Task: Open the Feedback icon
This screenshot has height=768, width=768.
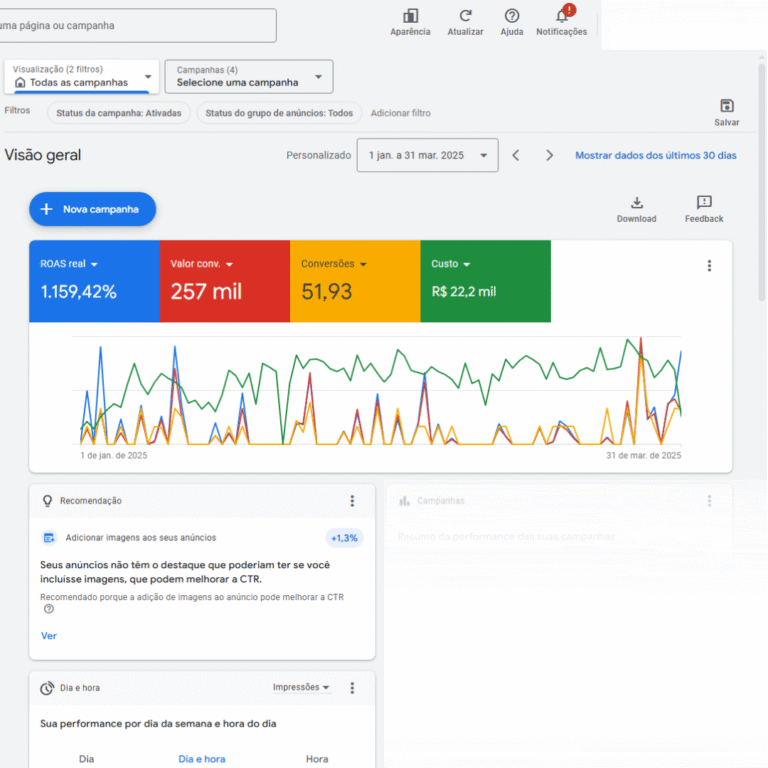Action: pos(704,202)
